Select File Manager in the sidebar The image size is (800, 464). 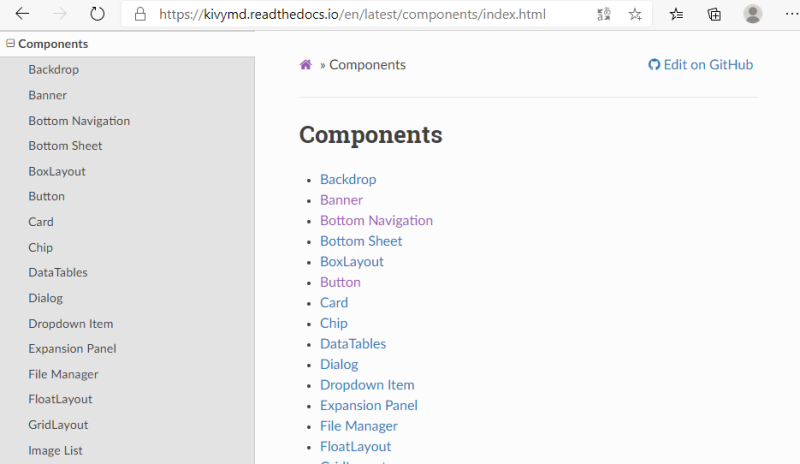63,374
